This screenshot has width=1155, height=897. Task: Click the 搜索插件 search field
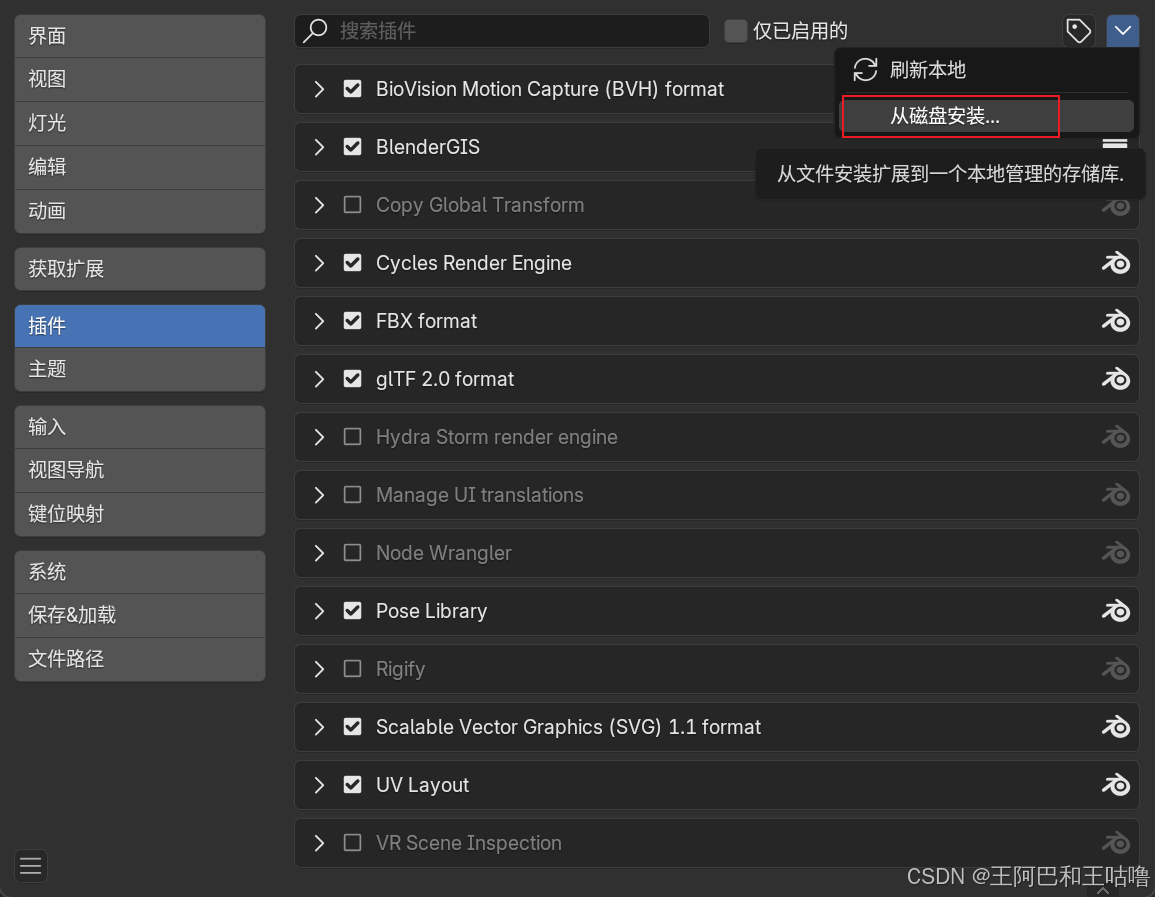502,31
